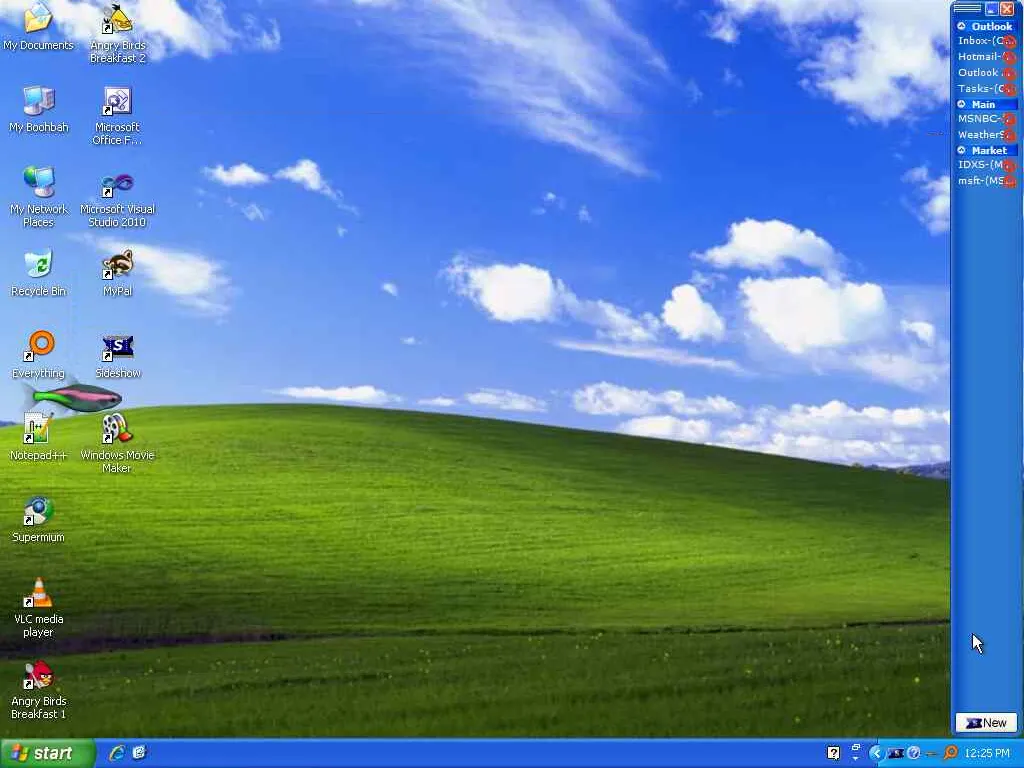The height and width of the screenshot is (768, 1024).
Task: Select the VLC media player shortcut
Action: (38, 607)
